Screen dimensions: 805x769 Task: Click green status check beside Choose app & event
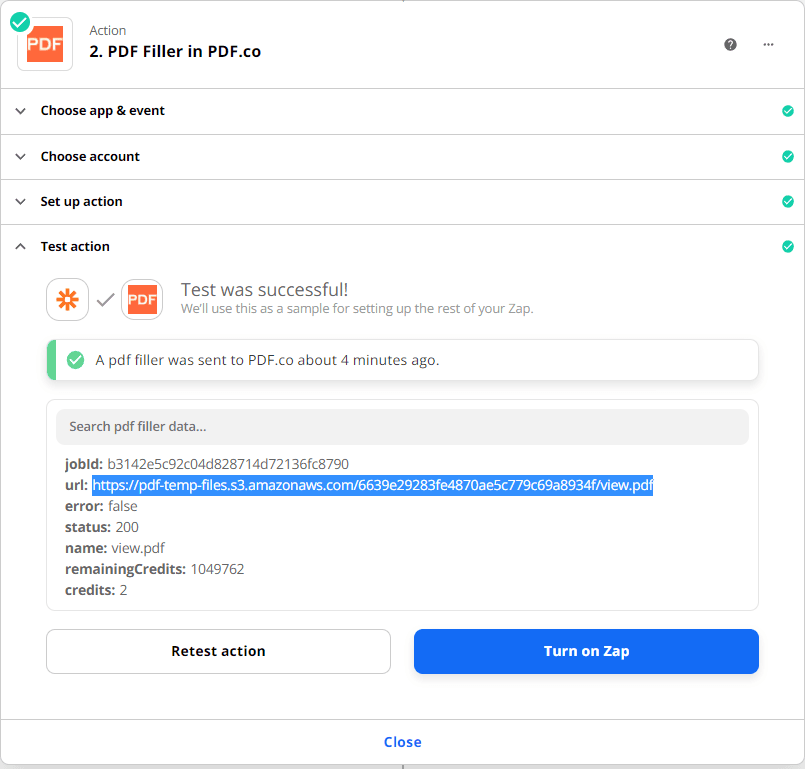pyautogui.click(x=787, y=111)
